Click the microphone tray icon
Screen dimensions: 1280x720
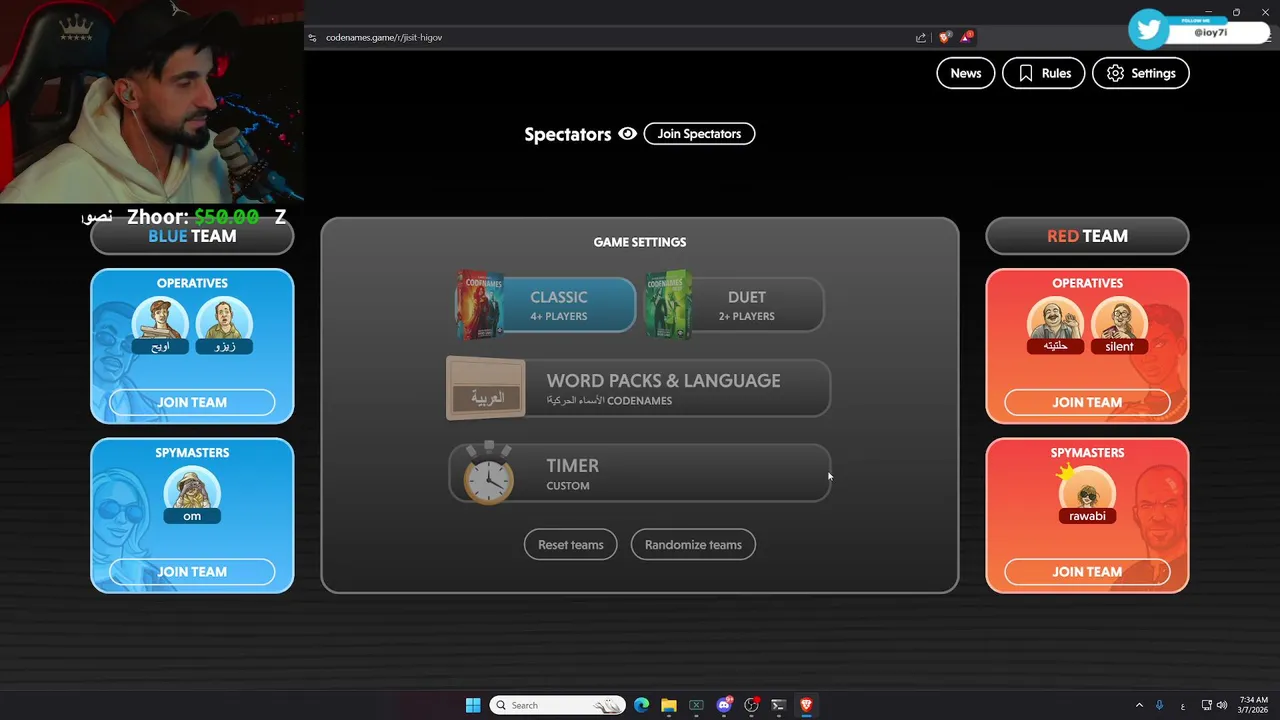pyautogui.click(x=1160, y=705)
